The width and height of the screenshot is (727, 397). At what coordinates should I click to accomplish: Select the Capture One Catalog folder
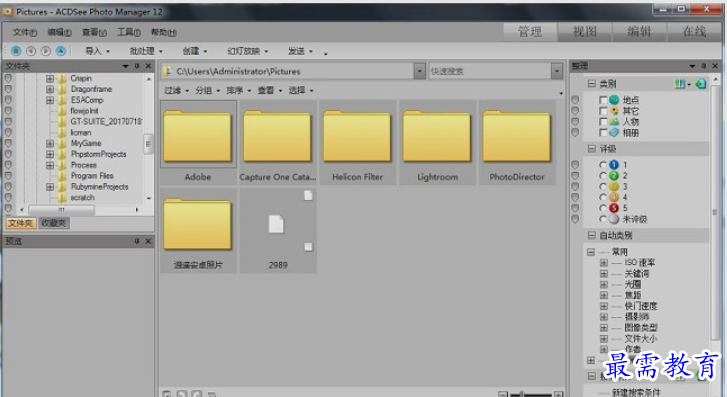[278, 143]
